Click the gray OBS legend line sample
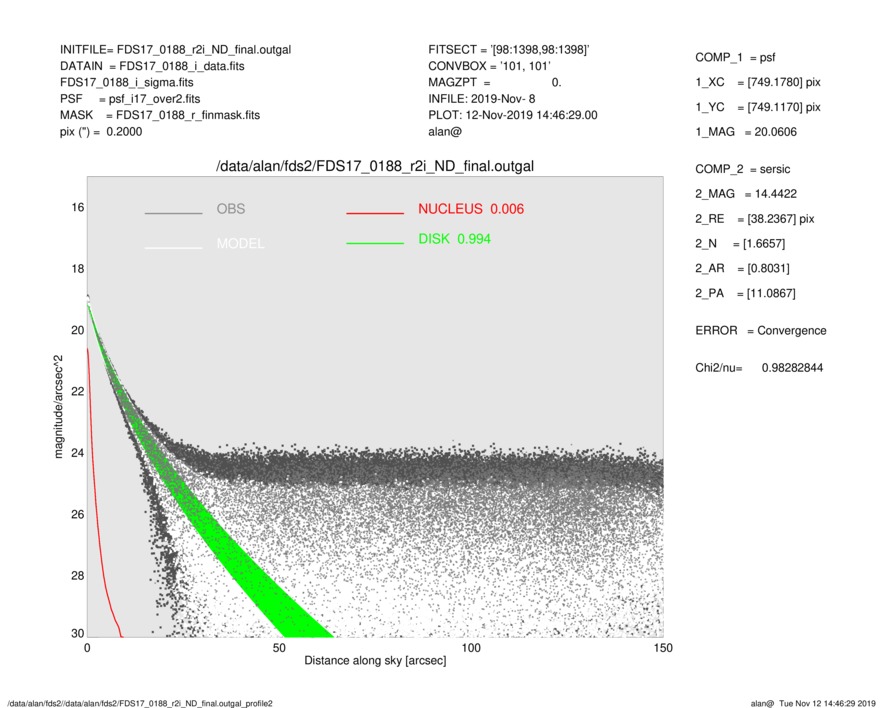 (173, 213)
